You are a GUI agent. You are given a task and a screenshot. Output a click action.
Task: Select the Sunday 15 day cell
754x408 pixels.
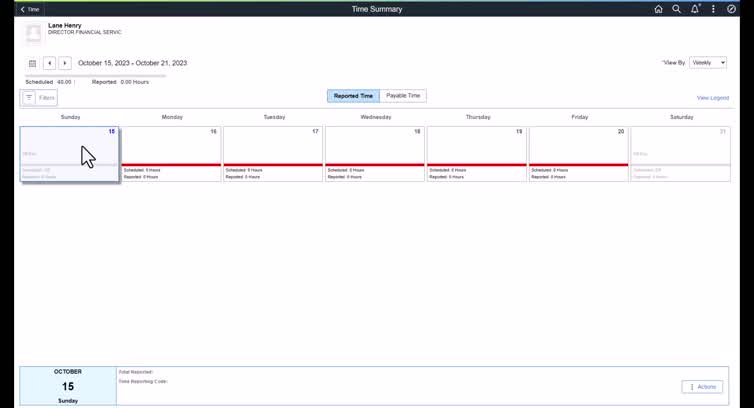coord(69,154)
